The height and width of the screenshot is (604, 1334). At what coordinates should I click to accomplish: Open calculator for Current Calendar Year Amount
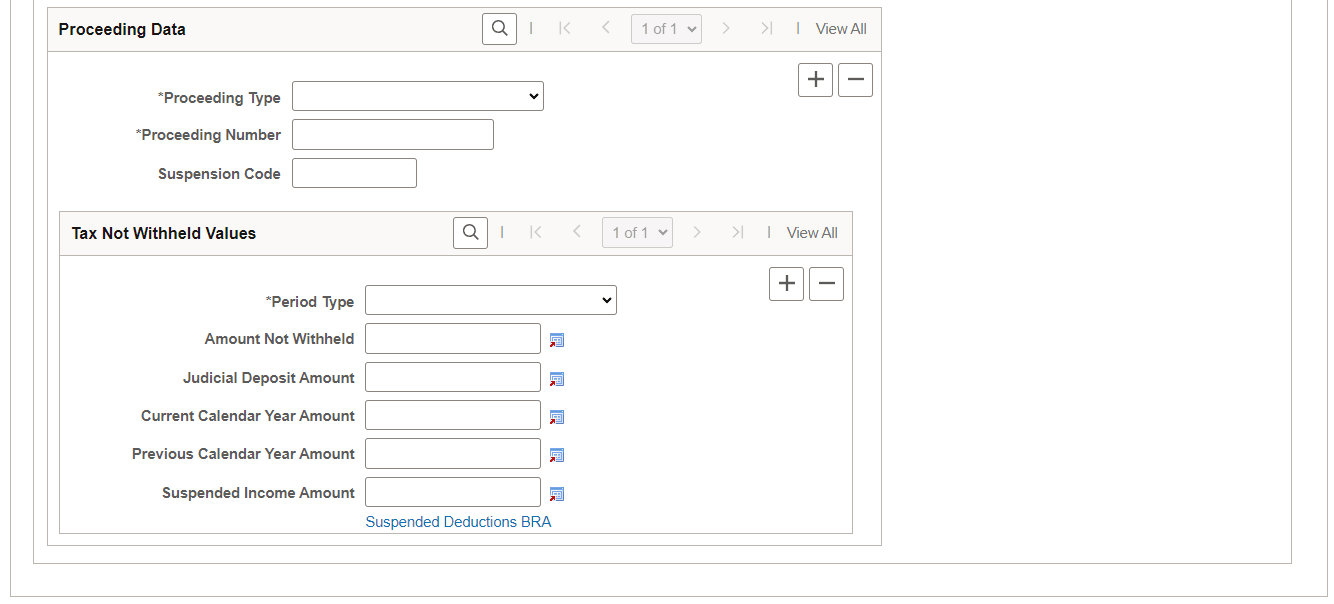click(557, 417)
